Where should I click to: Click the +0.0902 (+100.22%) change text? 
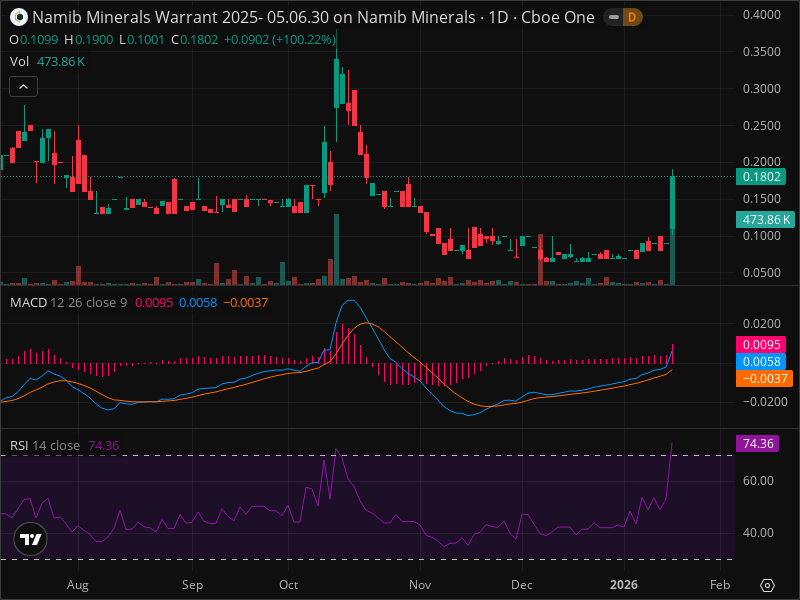point(280,40)
